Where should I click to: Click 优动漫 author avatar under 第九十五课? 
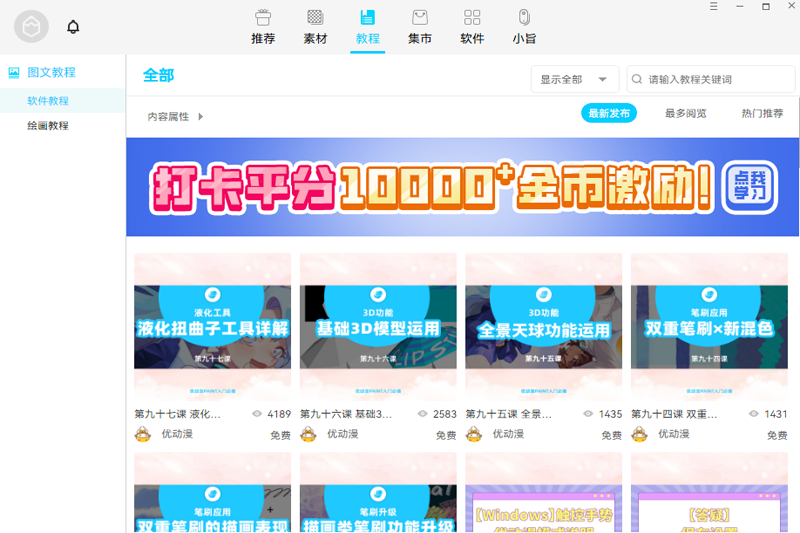click(474, 435)
